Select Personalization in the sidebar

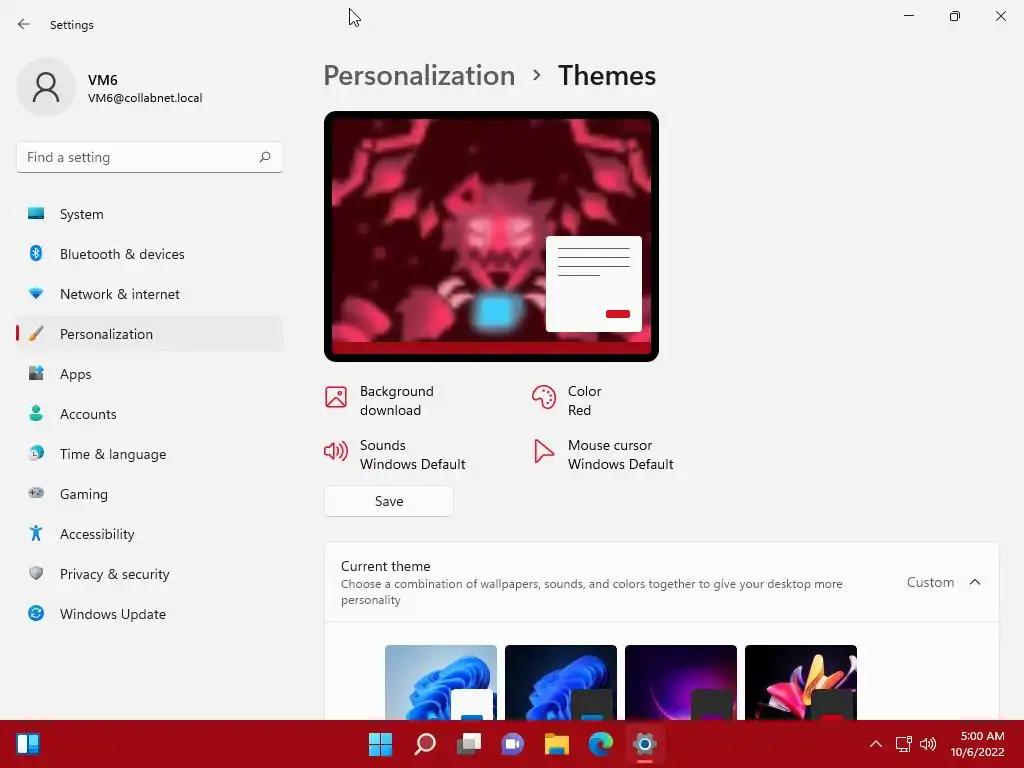tap(150, 334)
